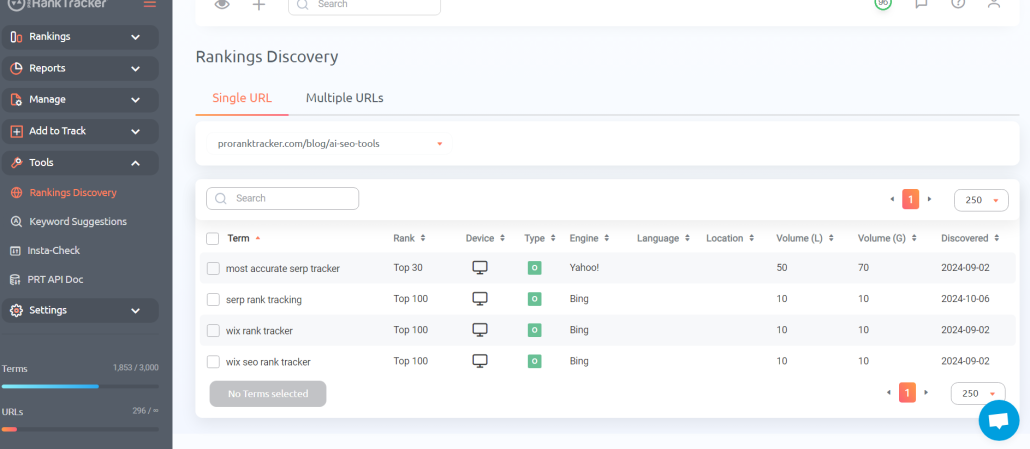The height and width of the screenshot is (449, 1030).
Task: Click the Terms usage progress bar
Action: coord(80,386)
